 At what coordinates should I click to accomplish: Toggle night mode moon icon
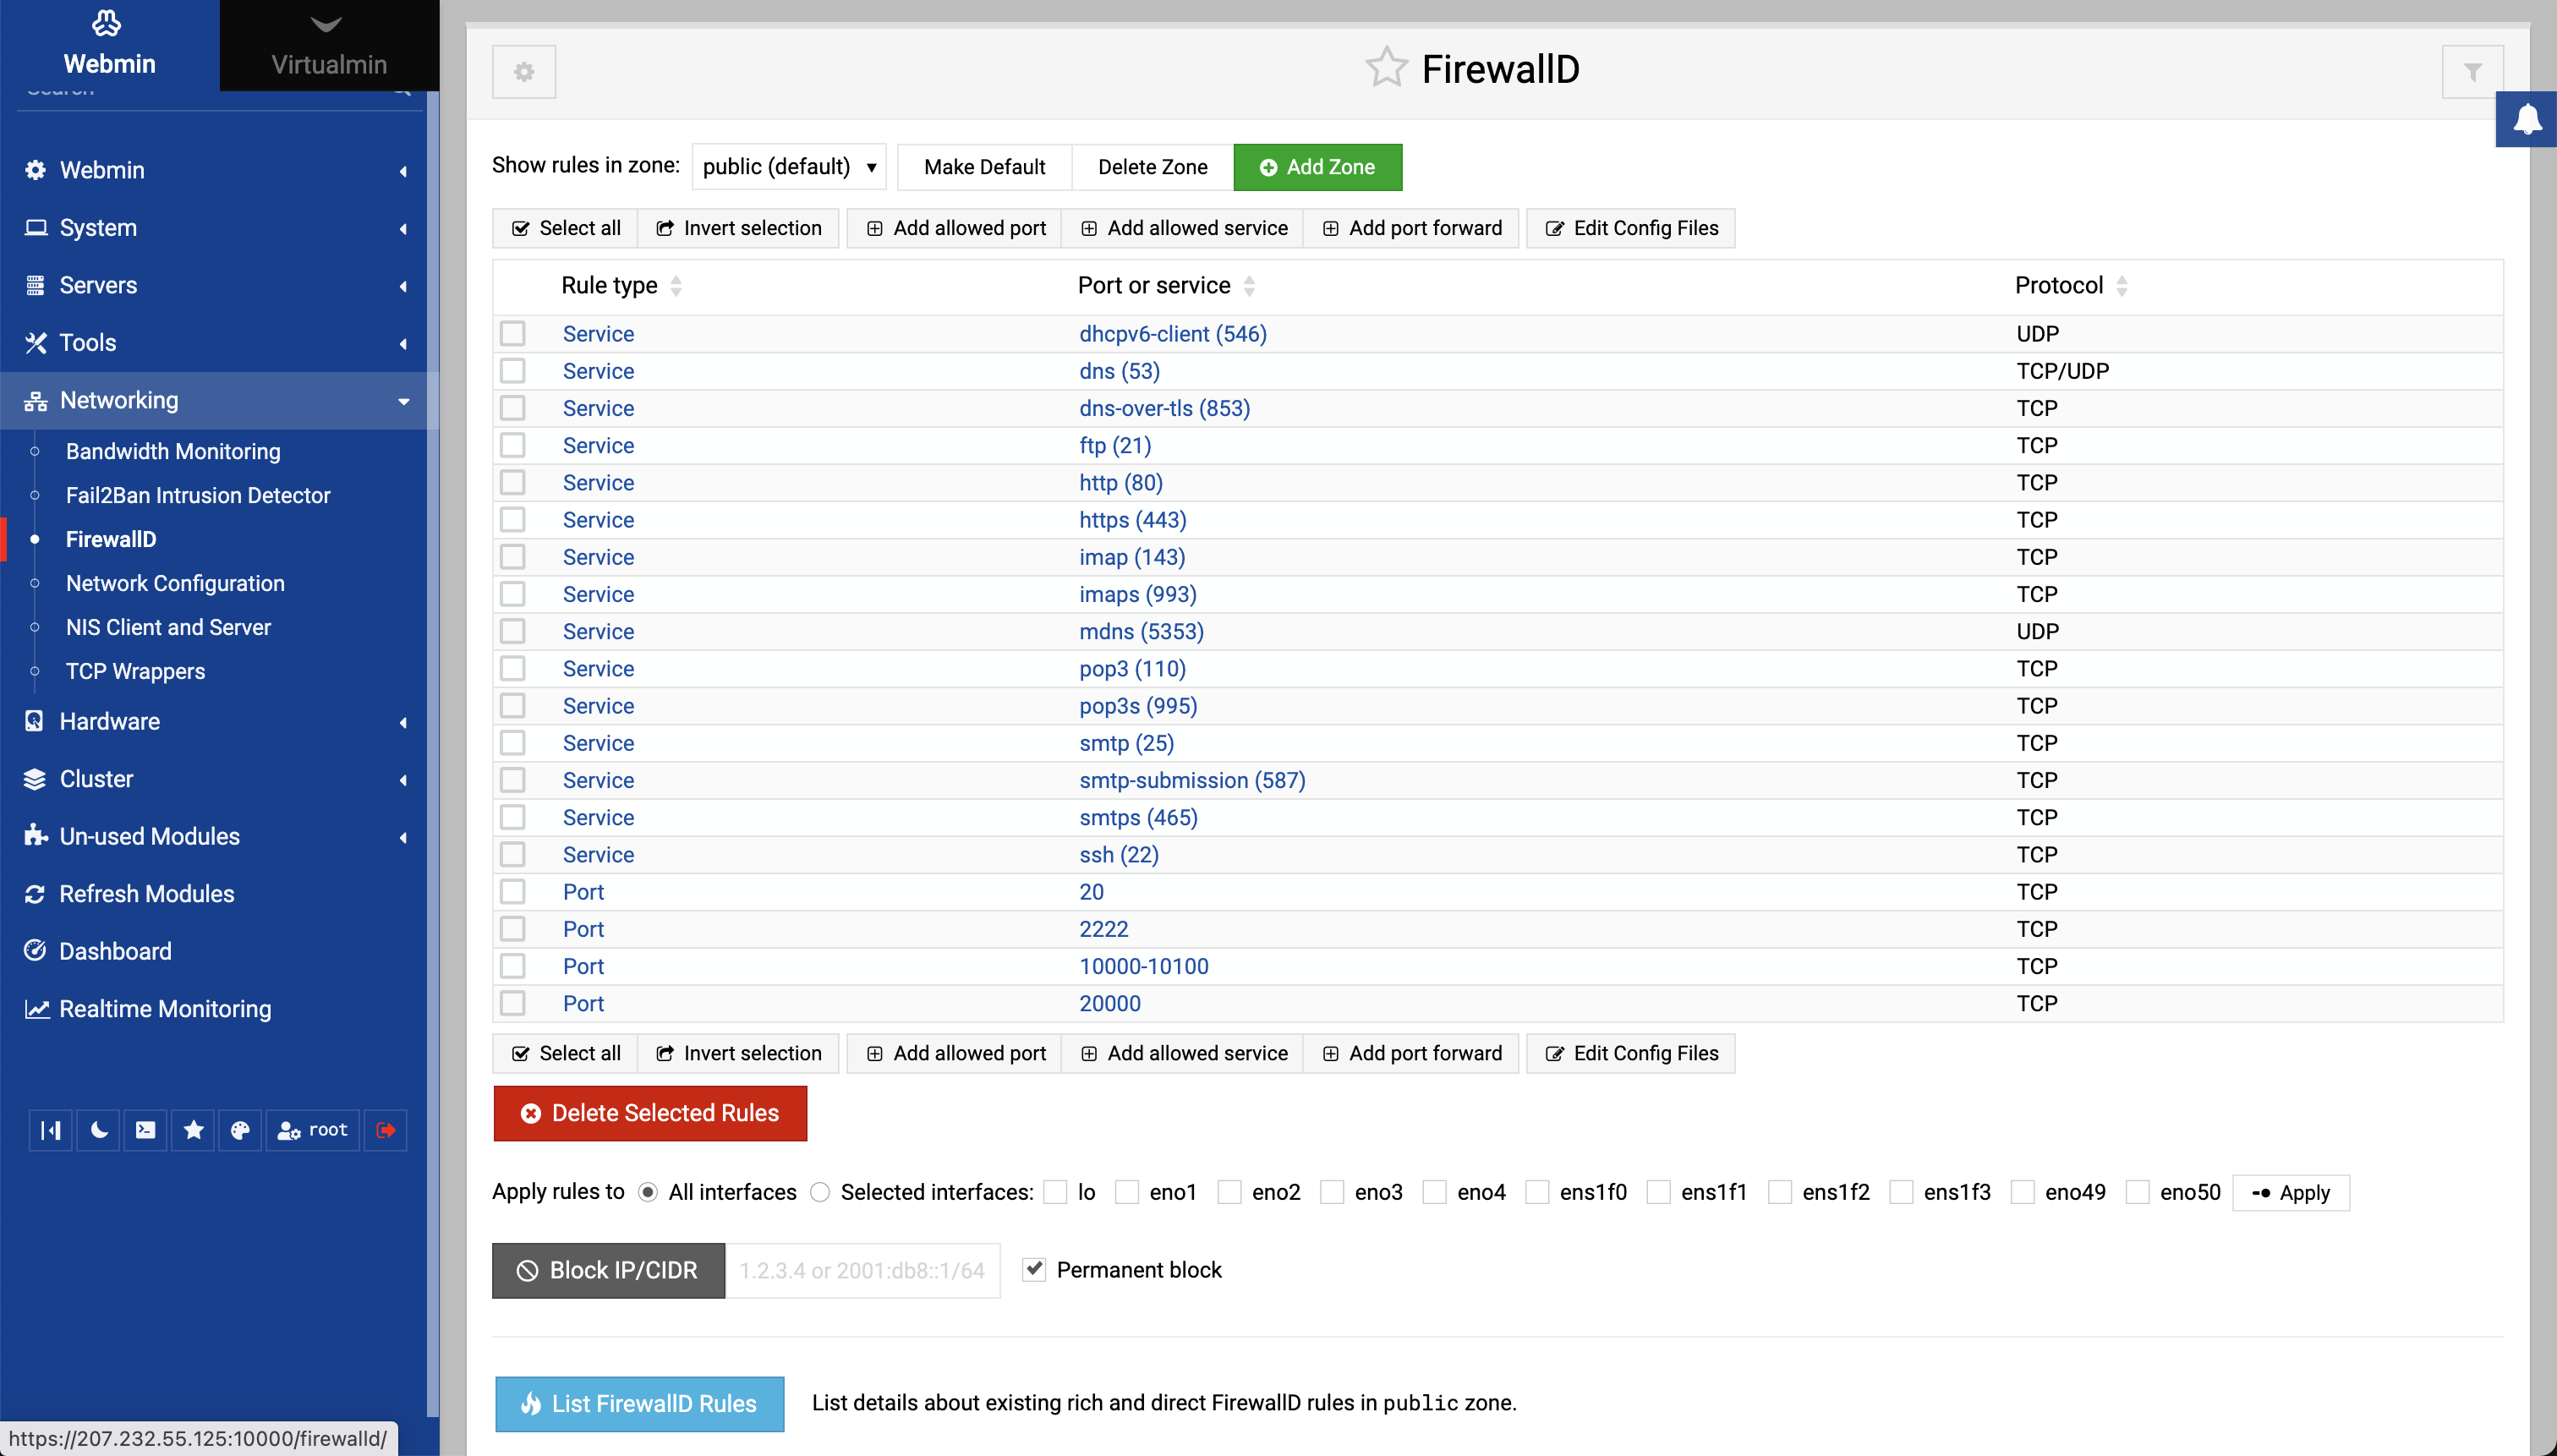[x=98, y=1130]
